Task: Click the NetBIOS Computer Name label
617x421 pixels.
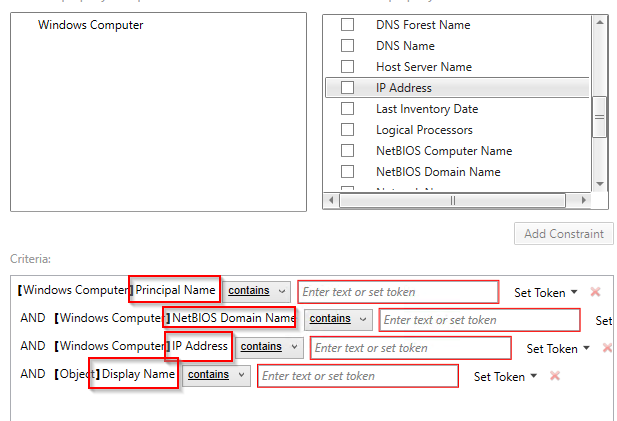Action: pyautogui.click(x=444, y=151)
